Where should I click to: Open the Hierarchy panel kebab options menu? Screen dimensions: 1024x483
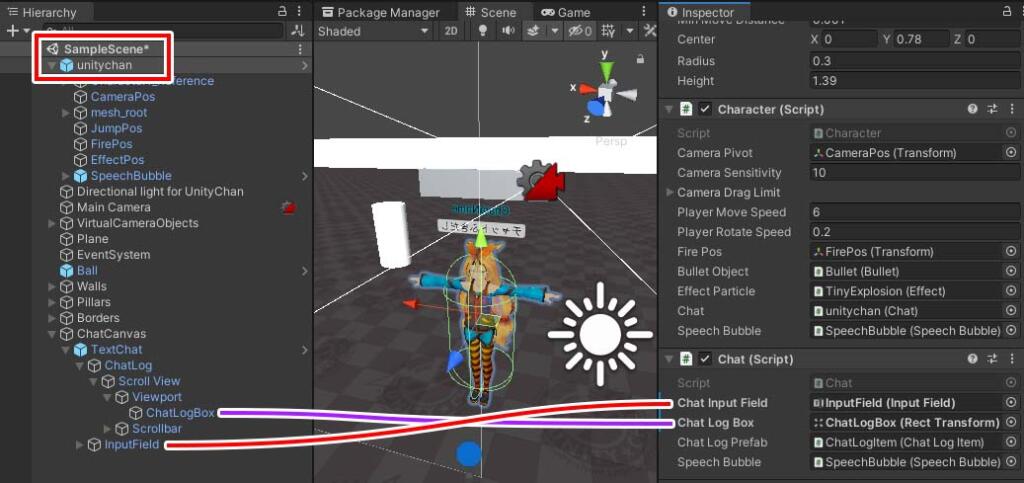(299, 11)
